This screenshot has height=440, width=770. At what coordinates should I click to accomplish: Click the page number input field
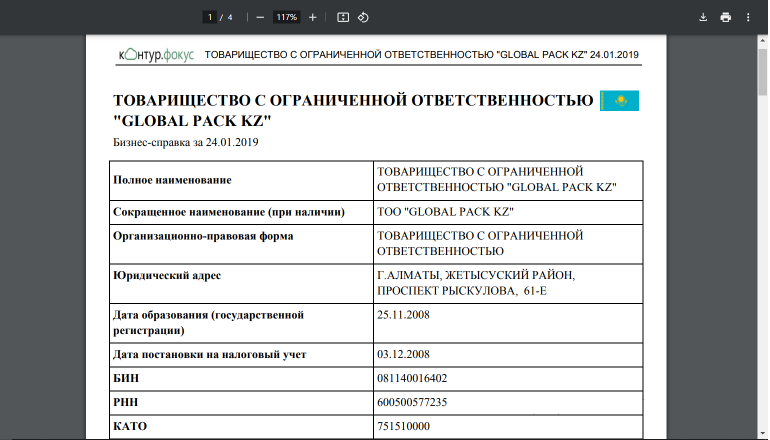point(210,17)
